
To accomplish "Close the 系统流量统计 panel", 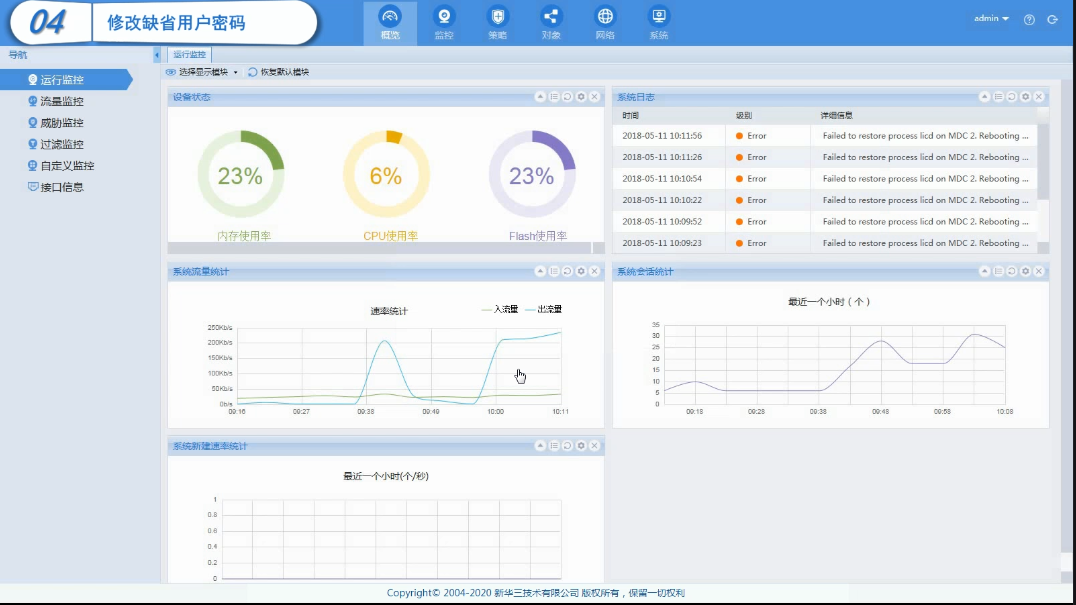I will pyautogui.click(x=594, y=272).
